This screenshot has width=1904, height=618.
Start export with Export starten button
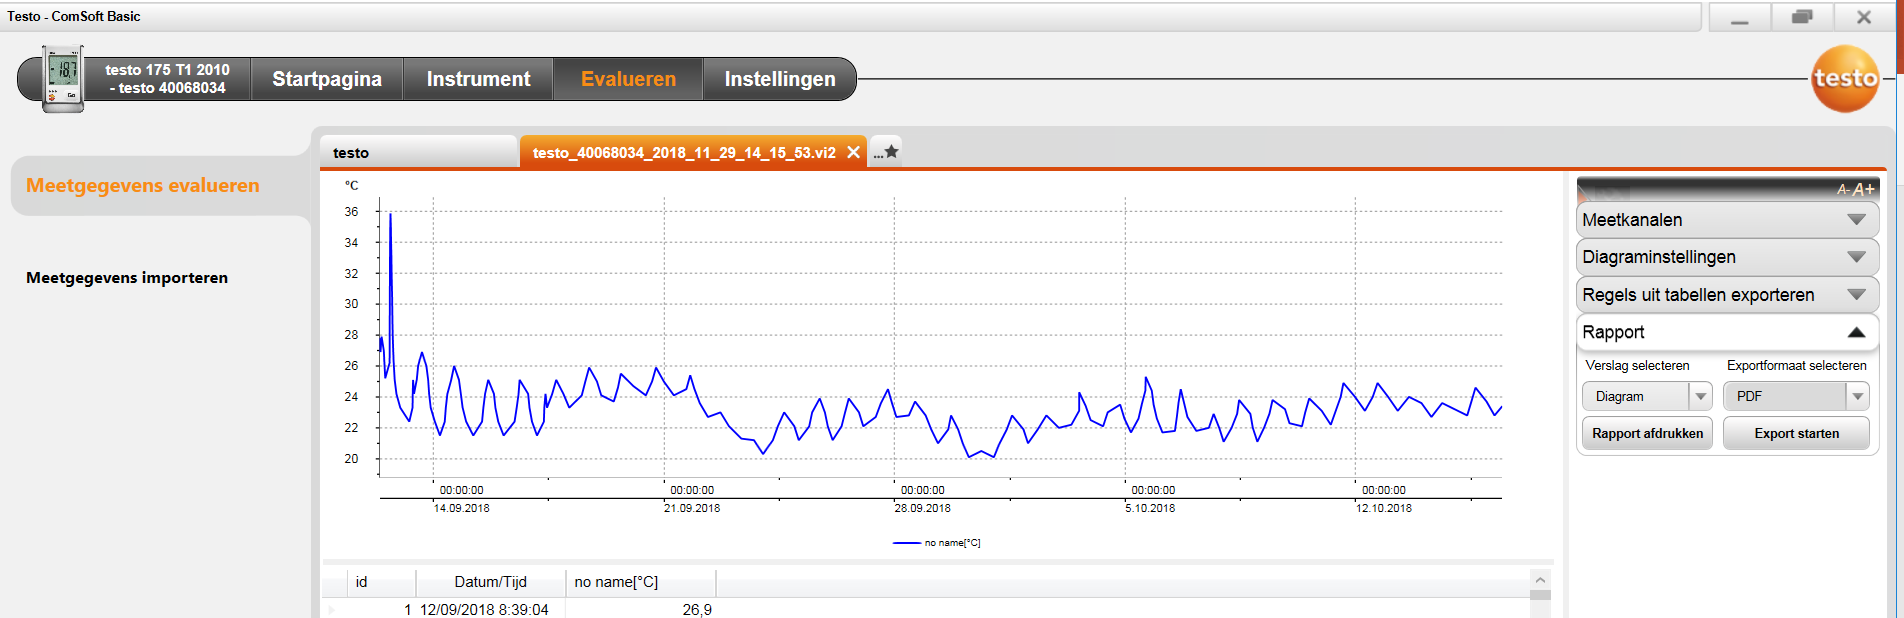[x=1796, y=433]
